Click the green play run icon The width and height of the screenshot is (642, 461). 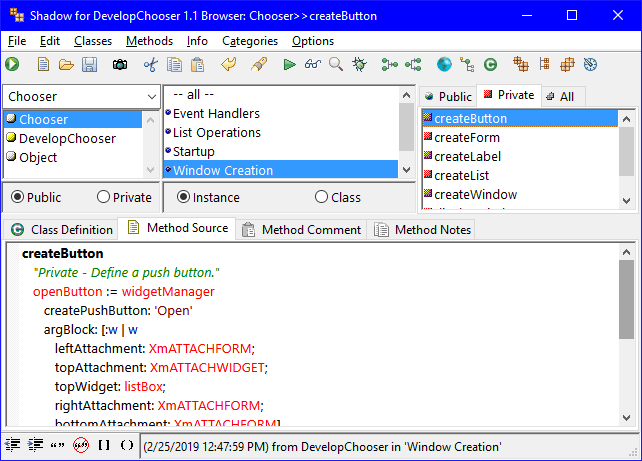point(289,64)
